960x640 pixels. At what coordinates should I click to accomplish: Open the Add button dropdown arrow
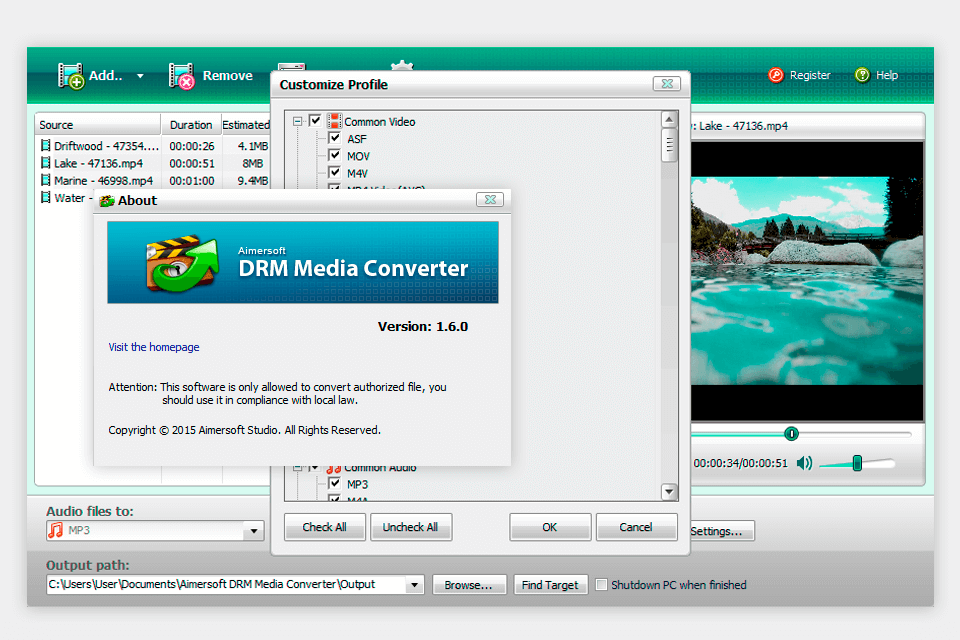tap(140, 76)
